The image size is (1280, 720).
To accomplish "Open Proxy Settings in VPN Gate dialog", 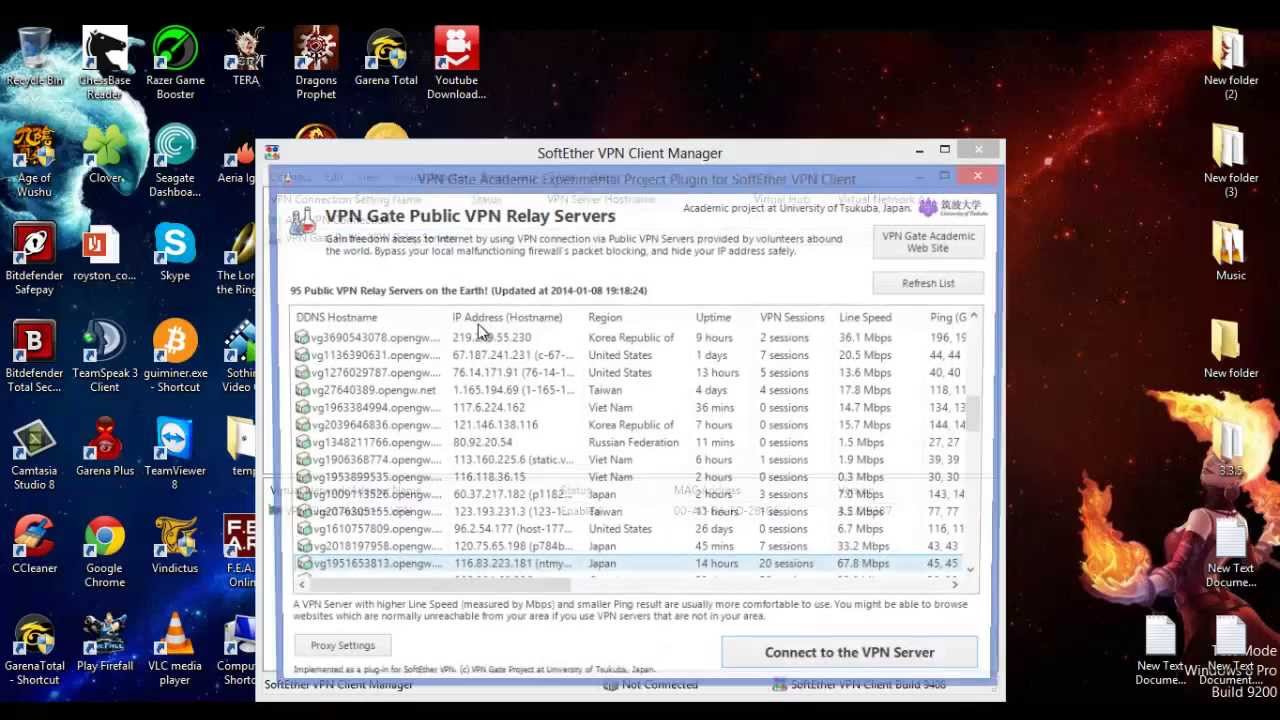I will [x=342, y=646].
